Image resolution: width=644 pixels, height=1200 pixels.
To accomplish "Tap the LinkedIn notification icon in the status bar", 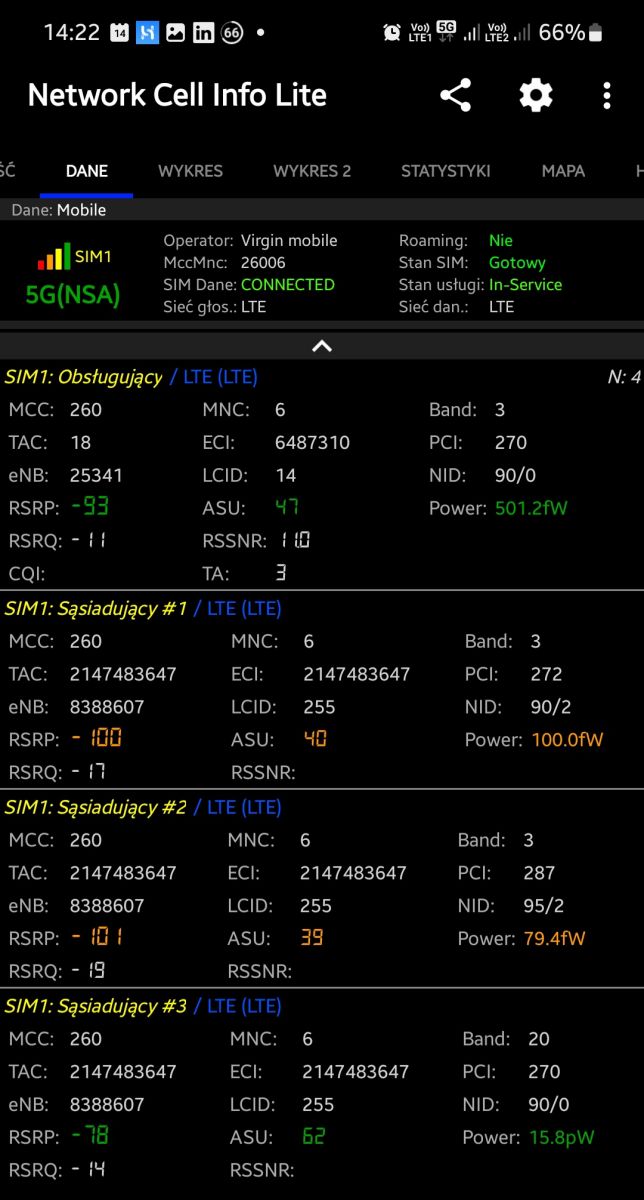I will [203, 33].
